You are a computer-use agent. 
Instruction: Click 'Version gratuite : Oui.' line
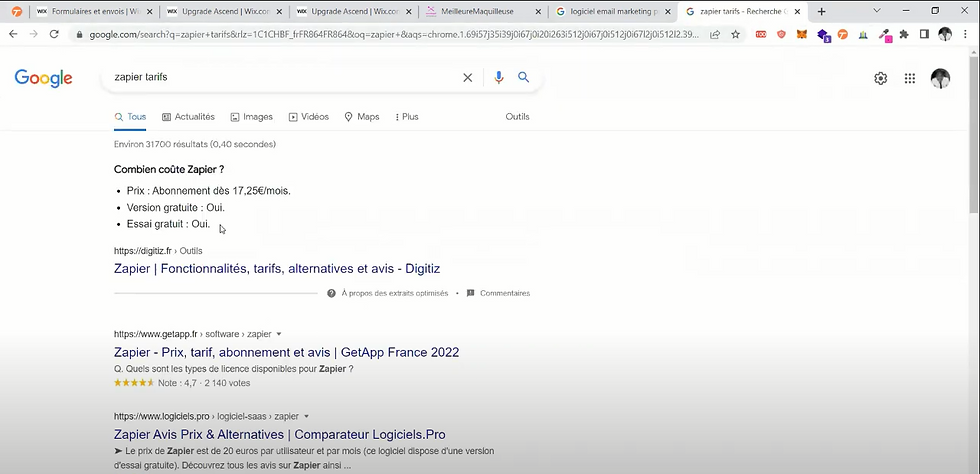point(176,208)
